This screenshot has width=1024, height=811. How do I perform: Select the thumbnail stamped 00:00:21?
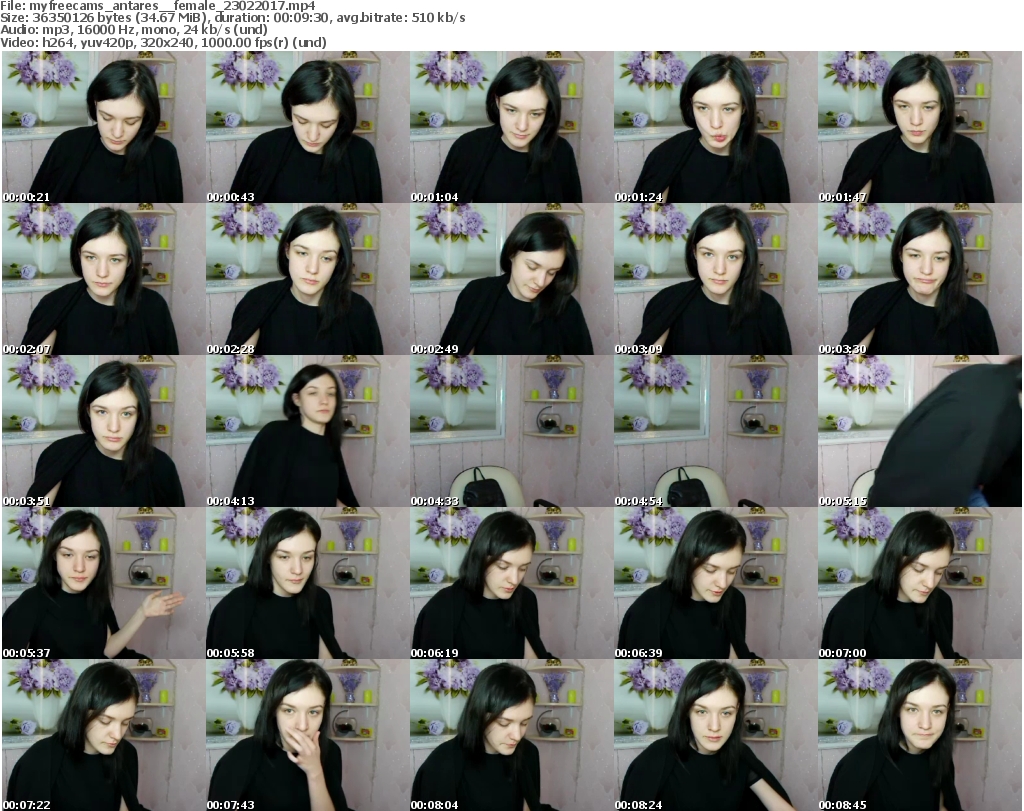click(x=103, y=127)
